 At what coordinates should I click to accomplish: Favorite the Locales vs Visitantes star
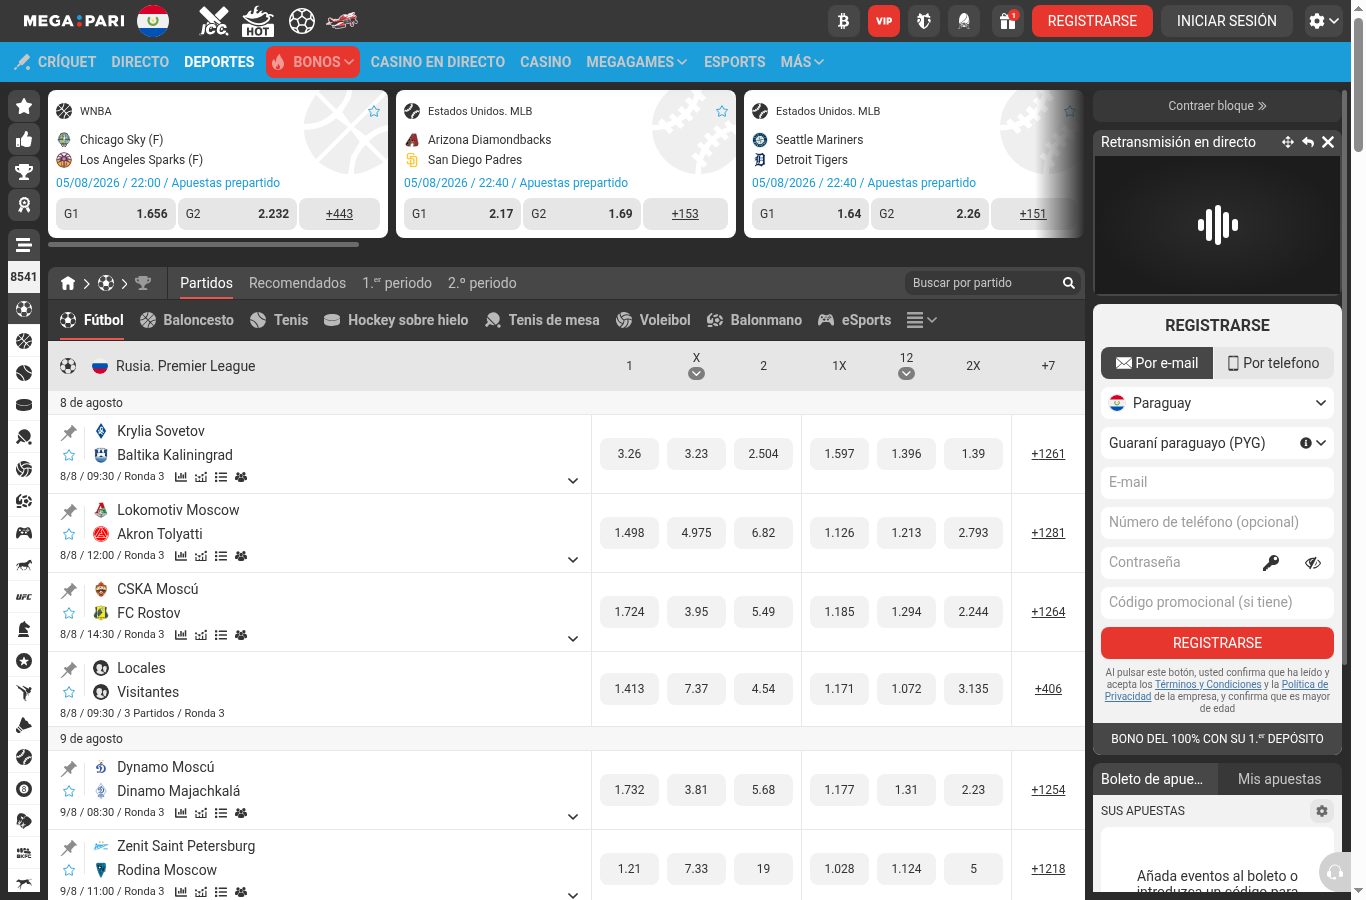coord(69,692)
